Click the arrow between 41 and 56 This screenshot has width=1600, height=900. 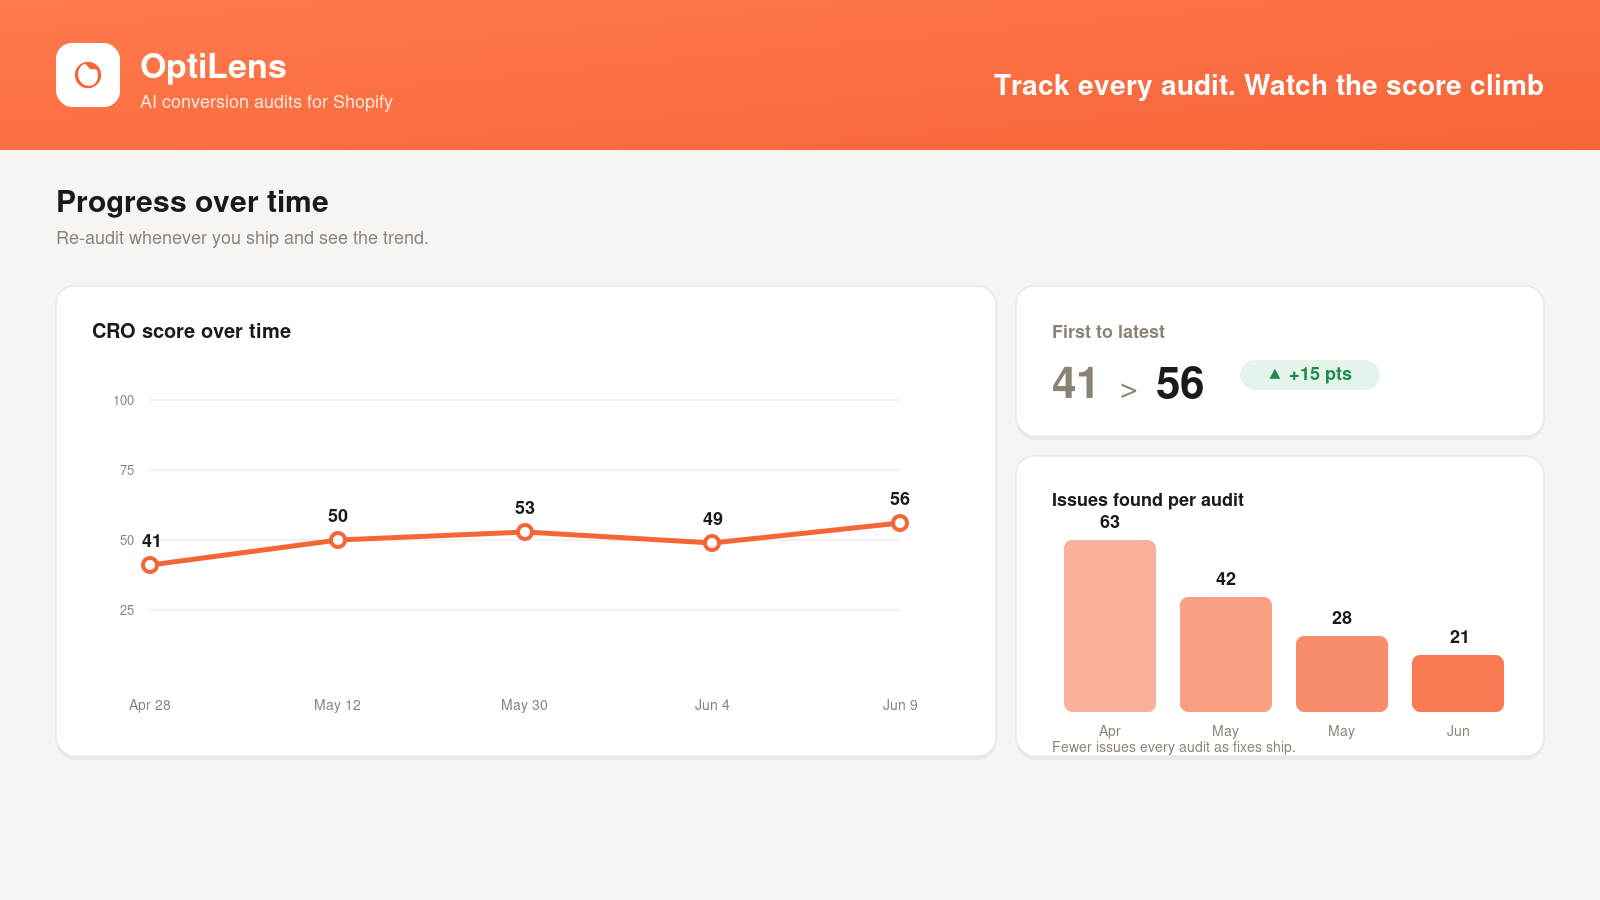point(1128,391)
